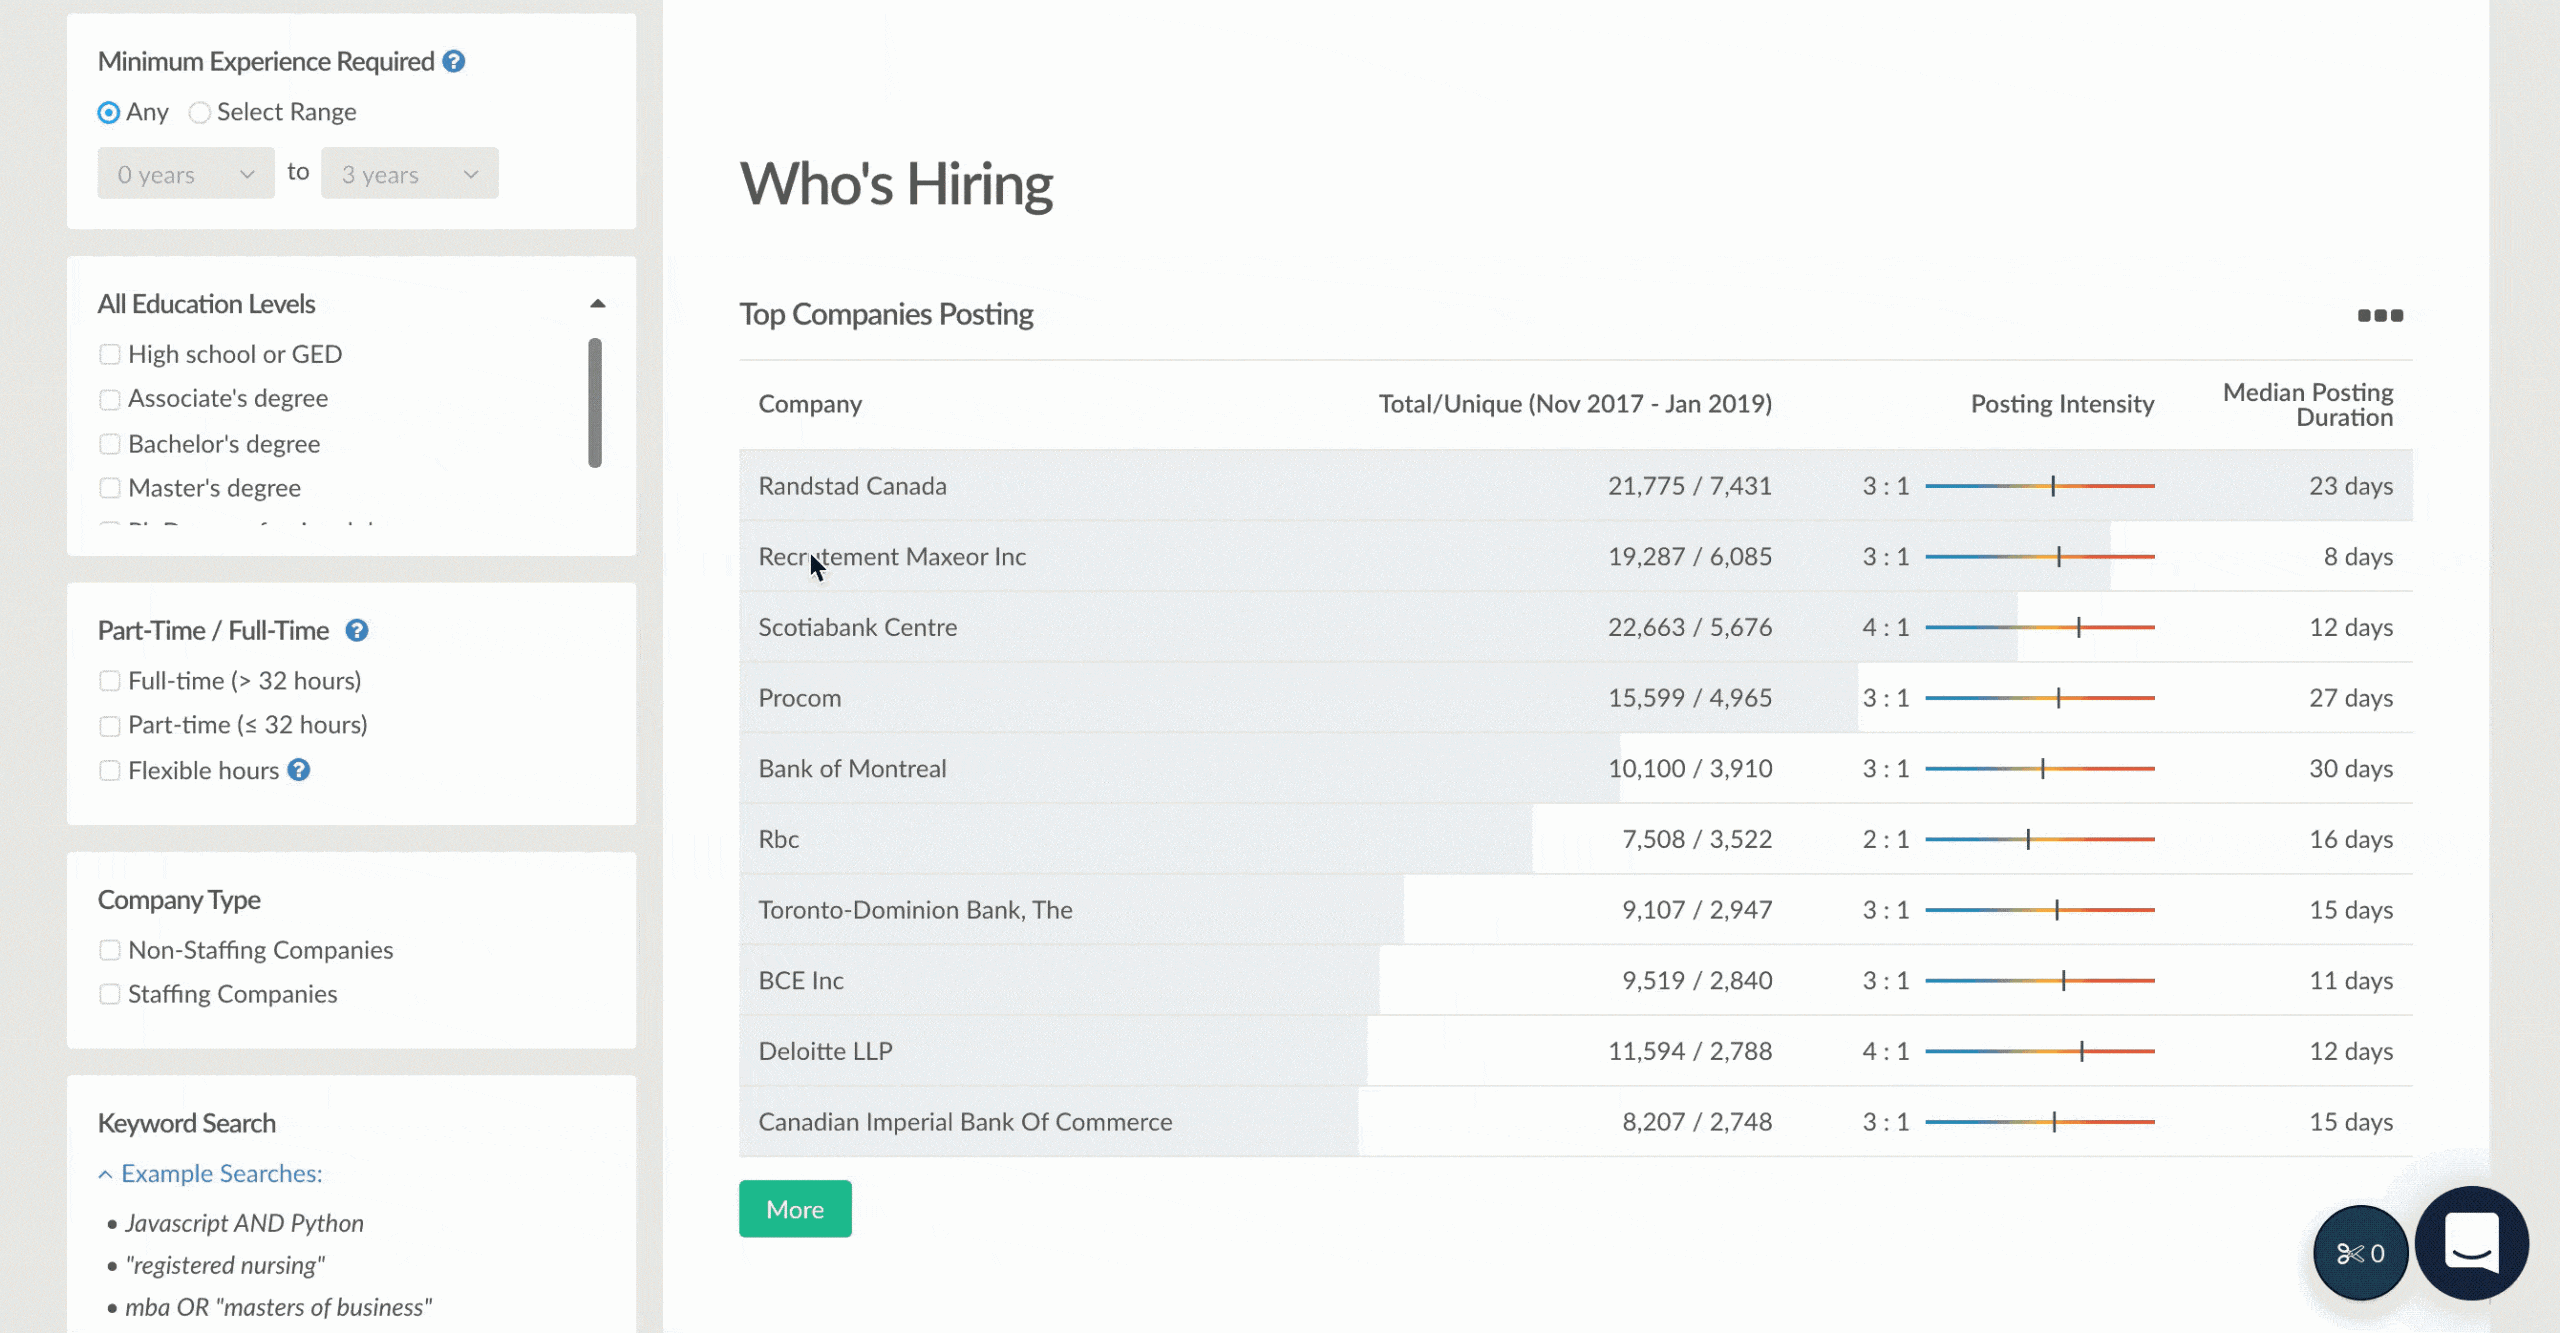Open the 0 years minimum dropdown

(186, 174)
